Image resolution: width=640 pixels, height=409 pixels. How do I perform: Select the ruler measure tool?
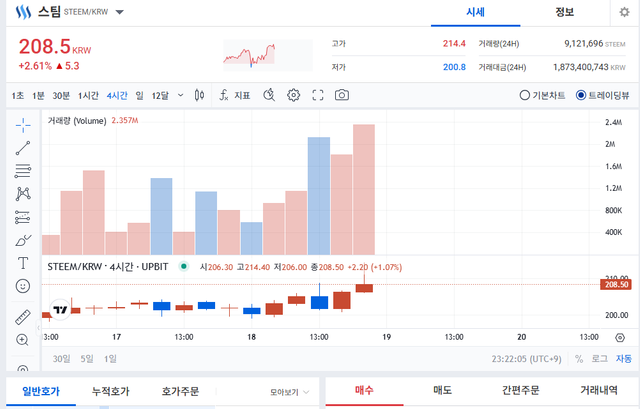click(x=23, y=317)
